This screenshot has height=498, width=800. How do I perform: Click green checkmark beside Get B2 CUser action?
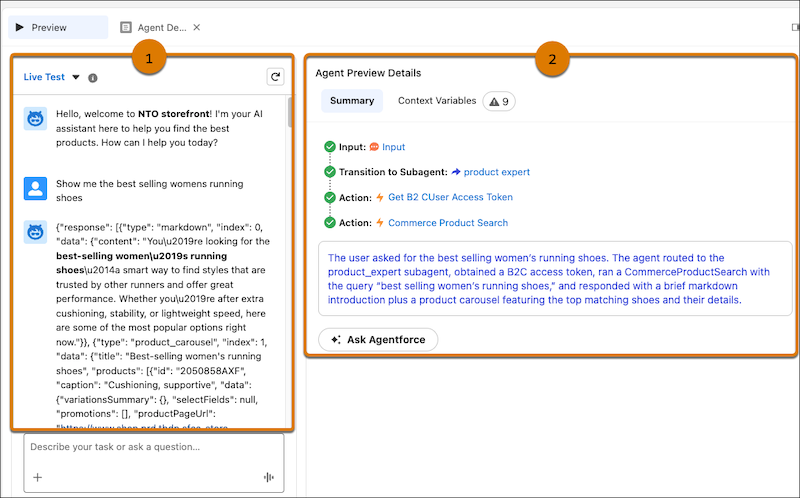click(330, 197)
